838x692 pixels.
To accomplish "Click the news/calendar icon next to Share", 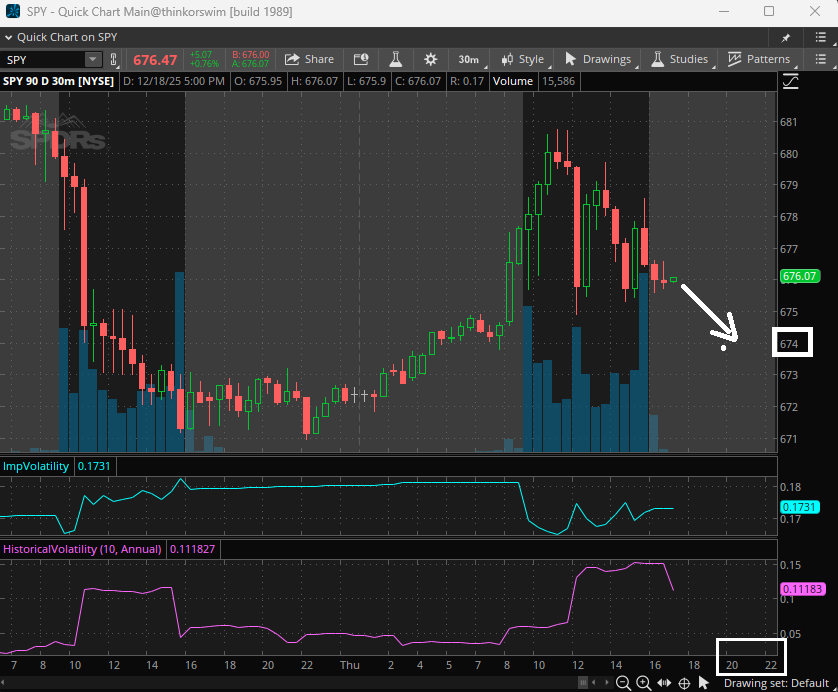I will coord(361,59).
